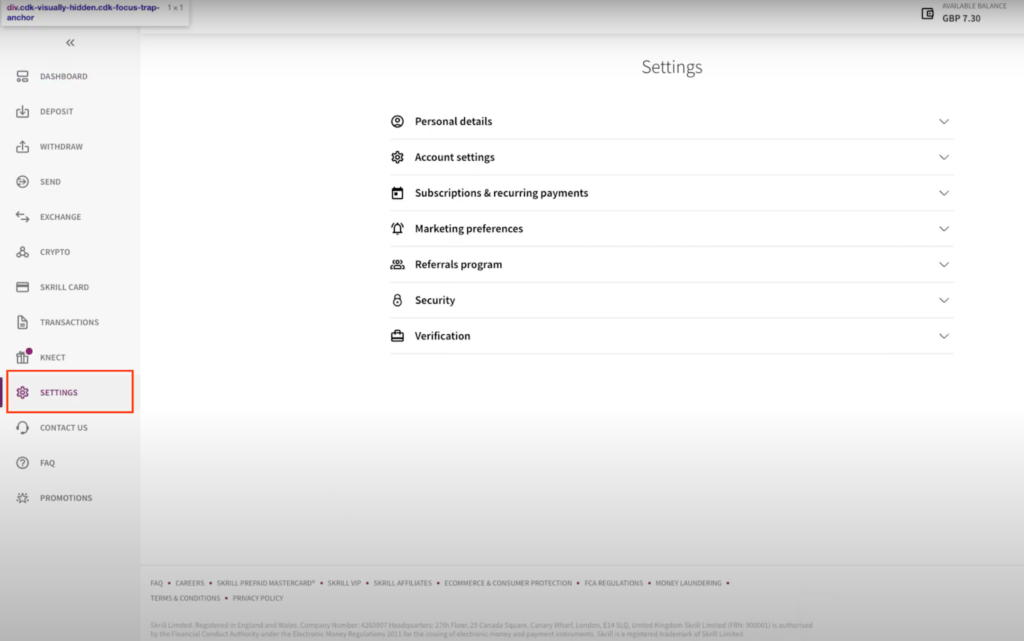1024x641 pixels.
Task: Click the Withdraw icon in the sidebar
Action: coord(22,147)
